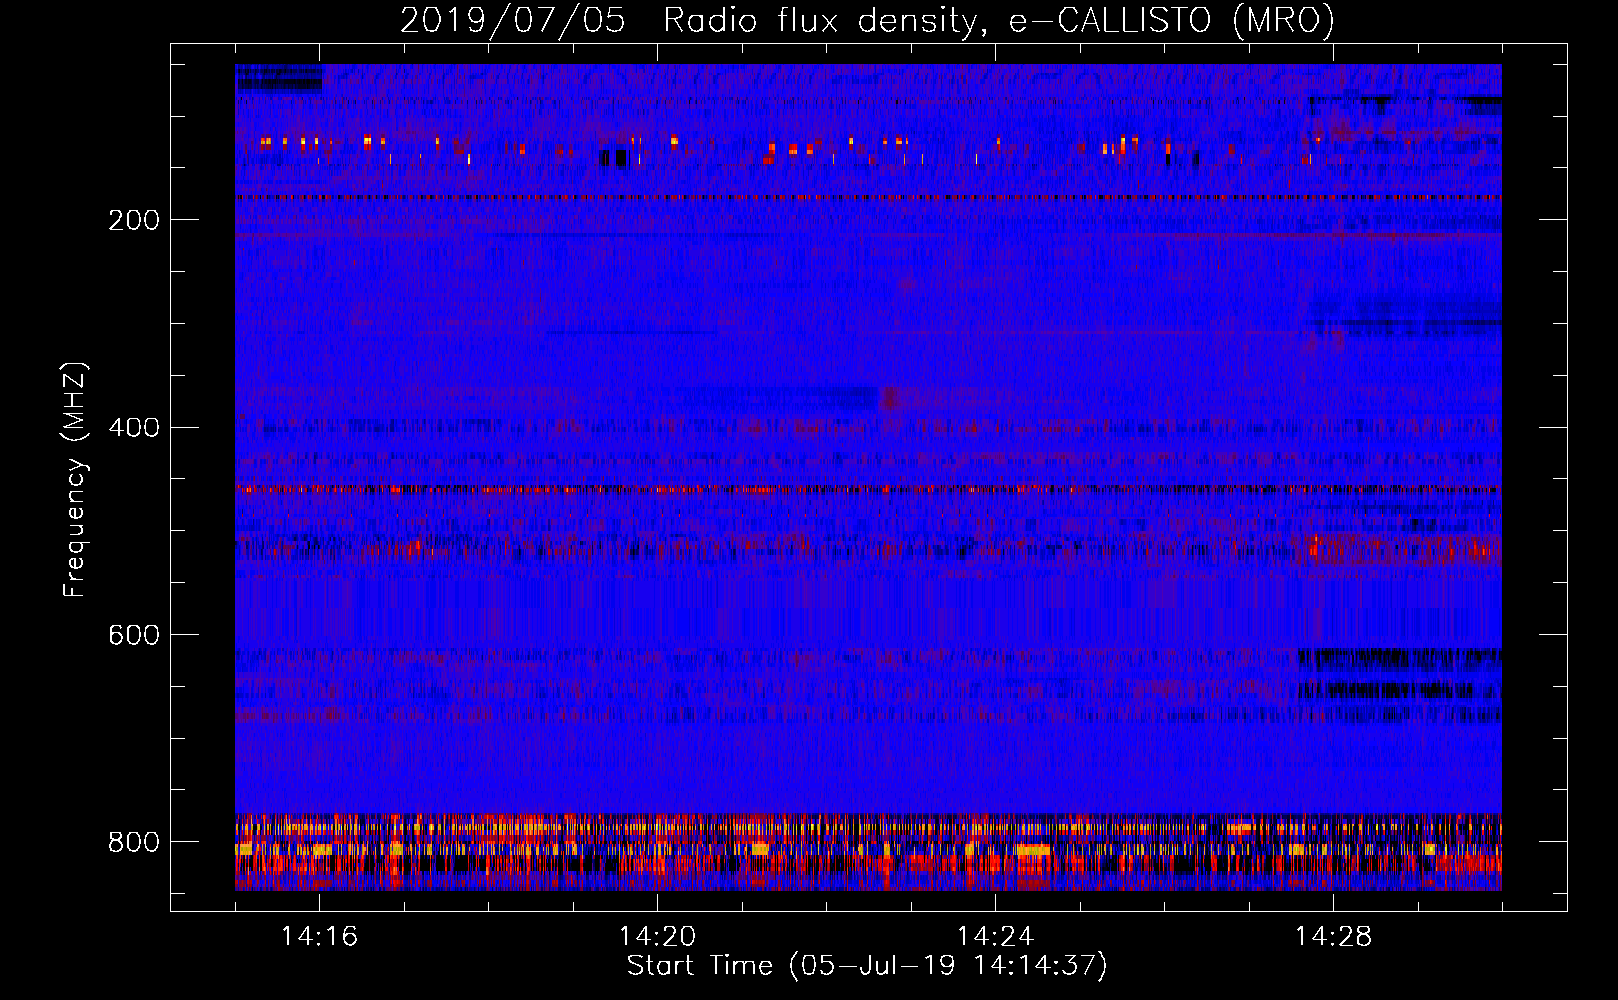Click the date 2019/07/05 in the title
This screenshot has height=1000, width=1618.
click(x=513, y=20)
